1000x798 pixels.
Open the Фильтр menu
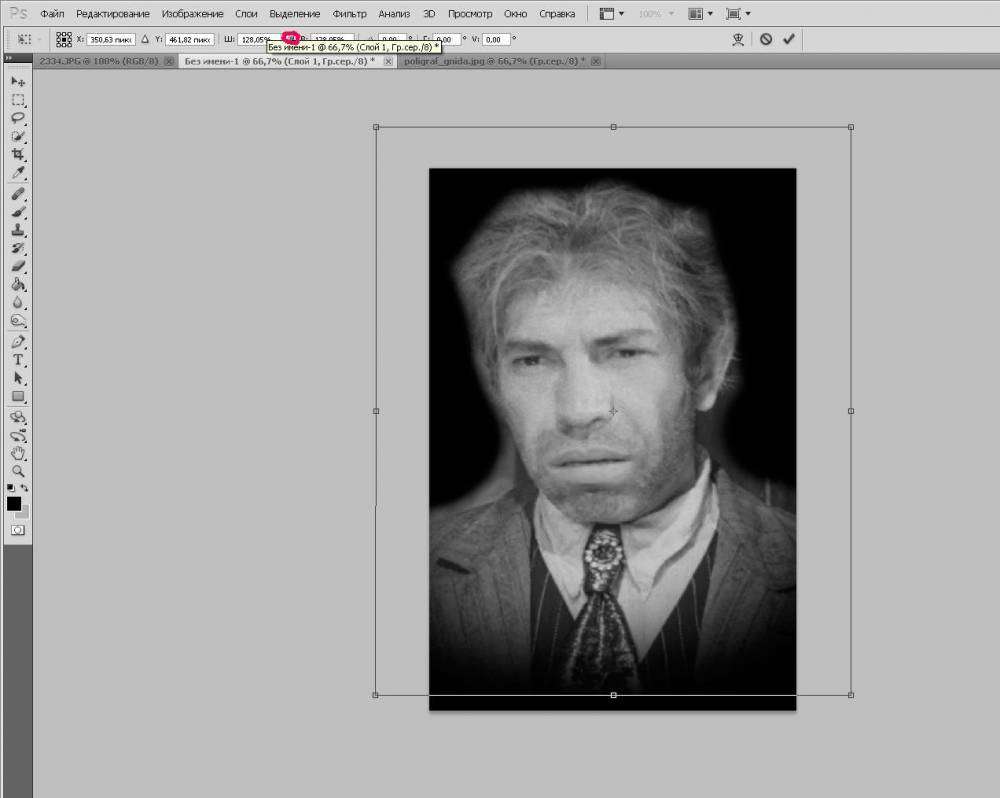(349, 14)
